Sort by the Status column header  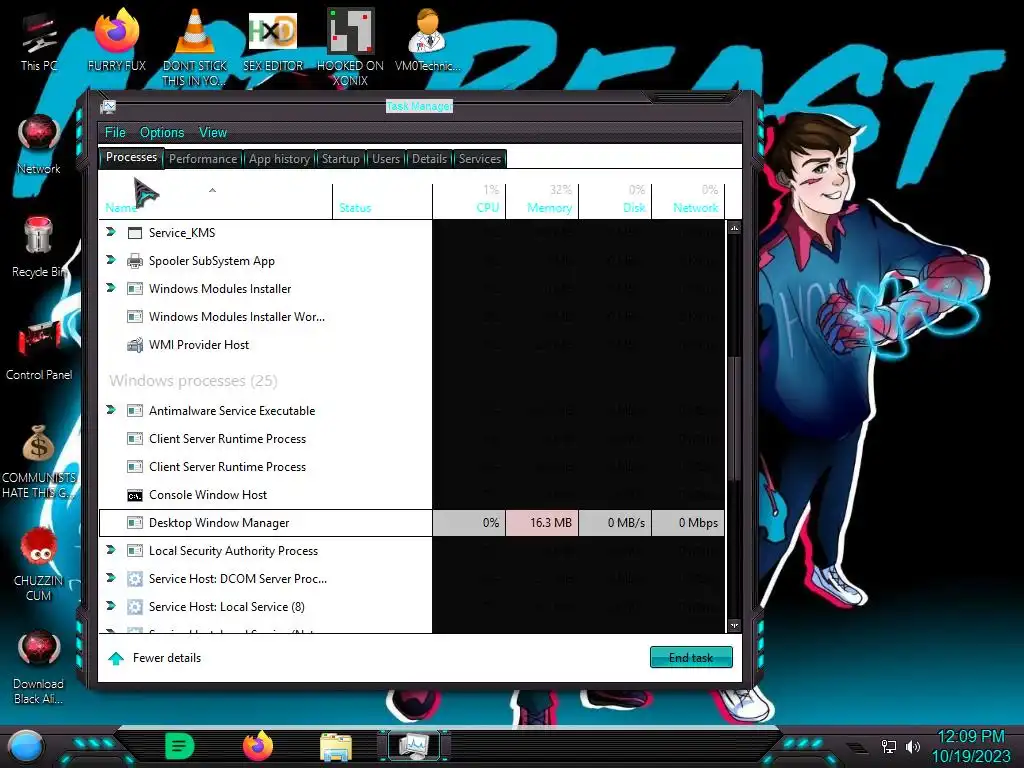click(x=382, y=200)
